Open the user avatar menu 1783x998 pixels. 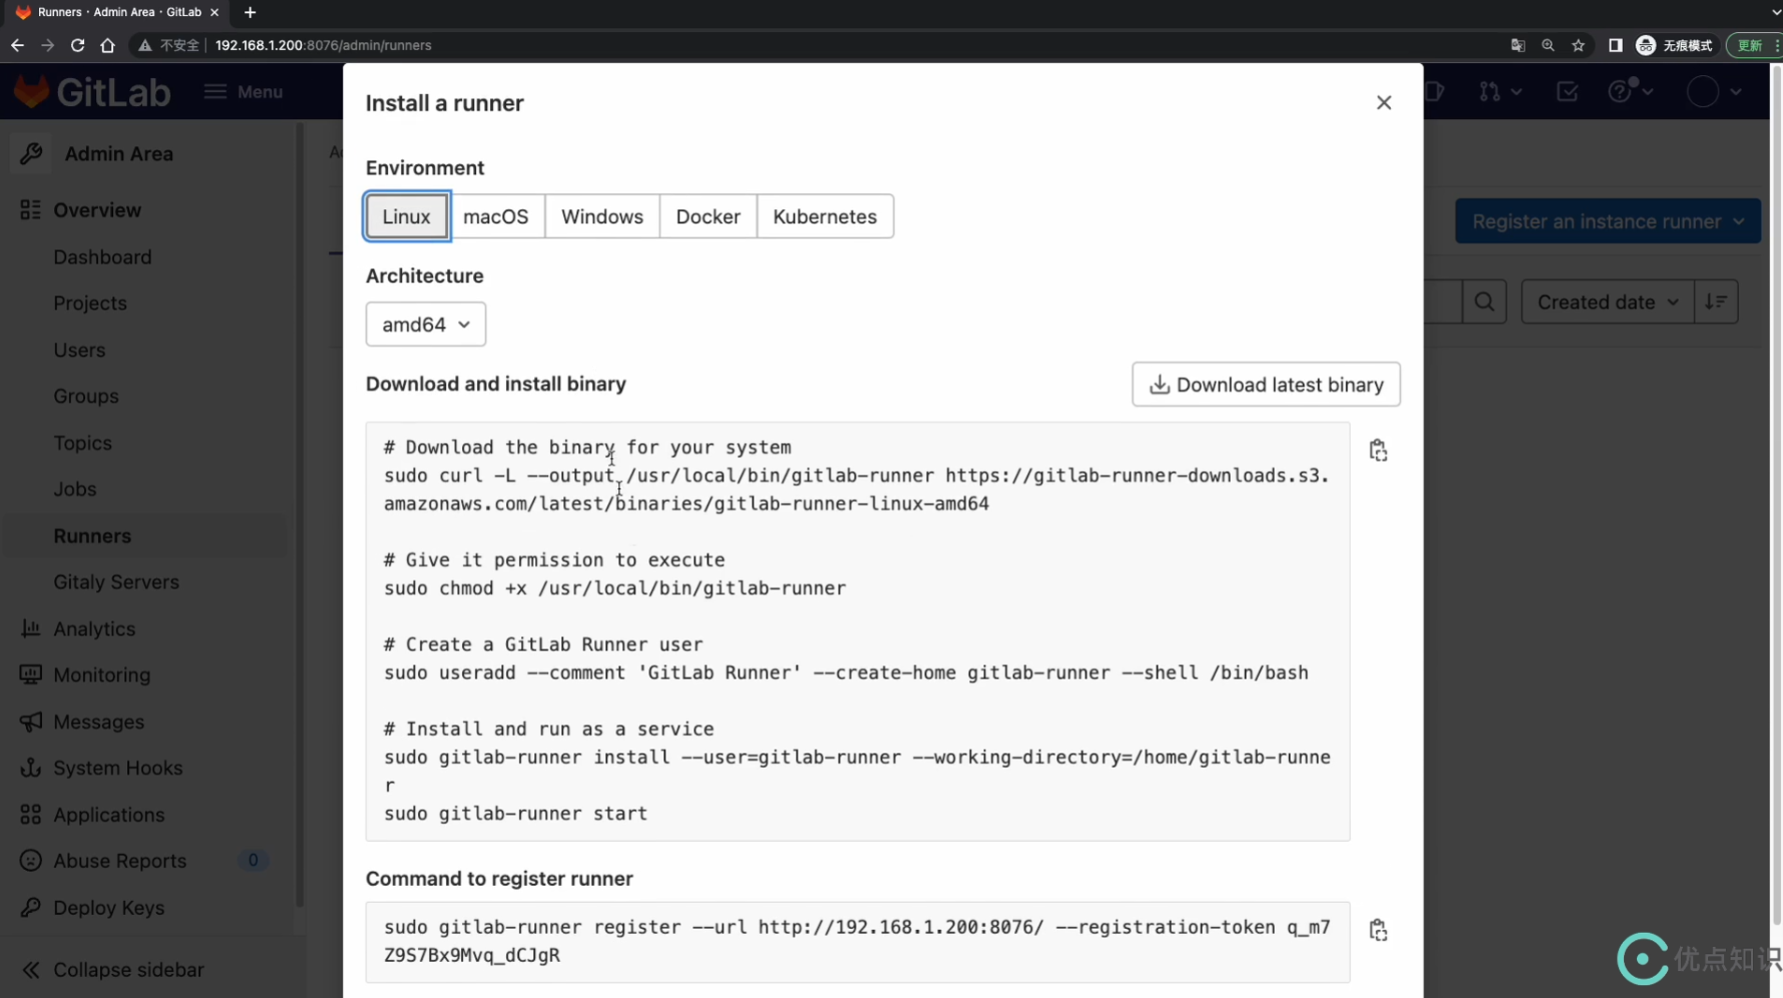[x=1714, y=92]
